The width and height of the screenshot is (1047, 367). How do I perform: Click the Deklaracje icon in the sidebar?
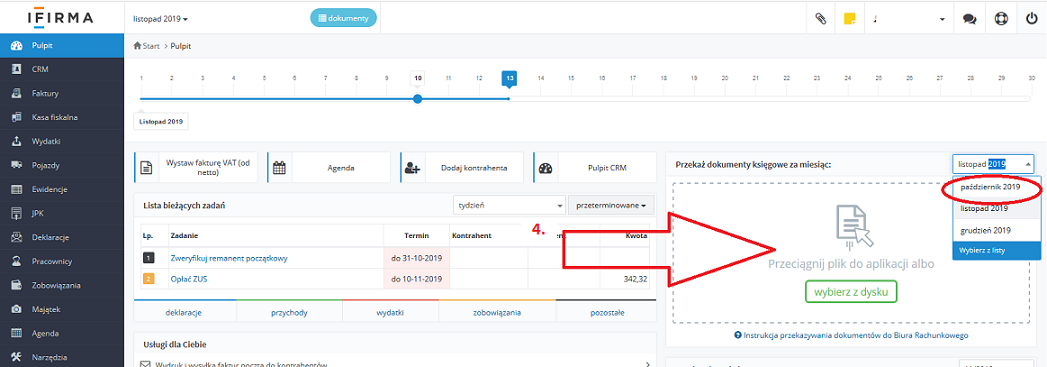[x=17, y=238]
